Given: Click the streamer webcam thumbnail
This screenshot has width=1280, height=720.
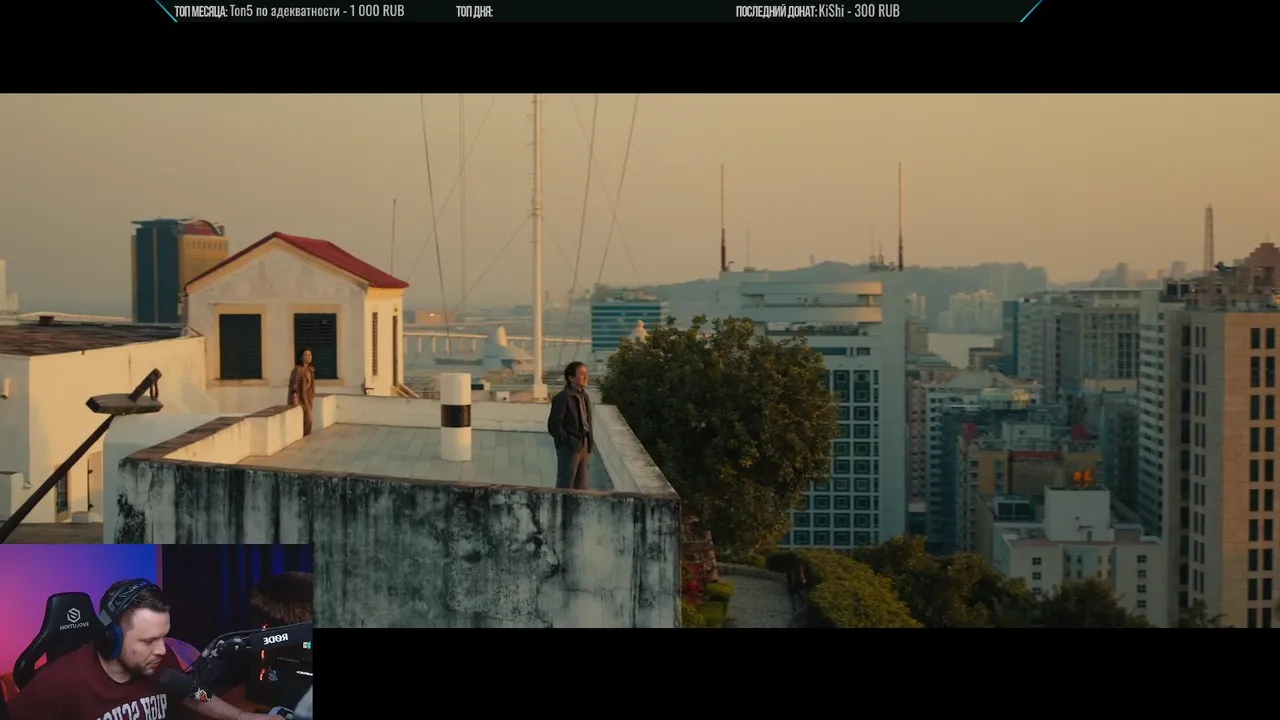Looking at the screenshot, I should tap(157, 632).
